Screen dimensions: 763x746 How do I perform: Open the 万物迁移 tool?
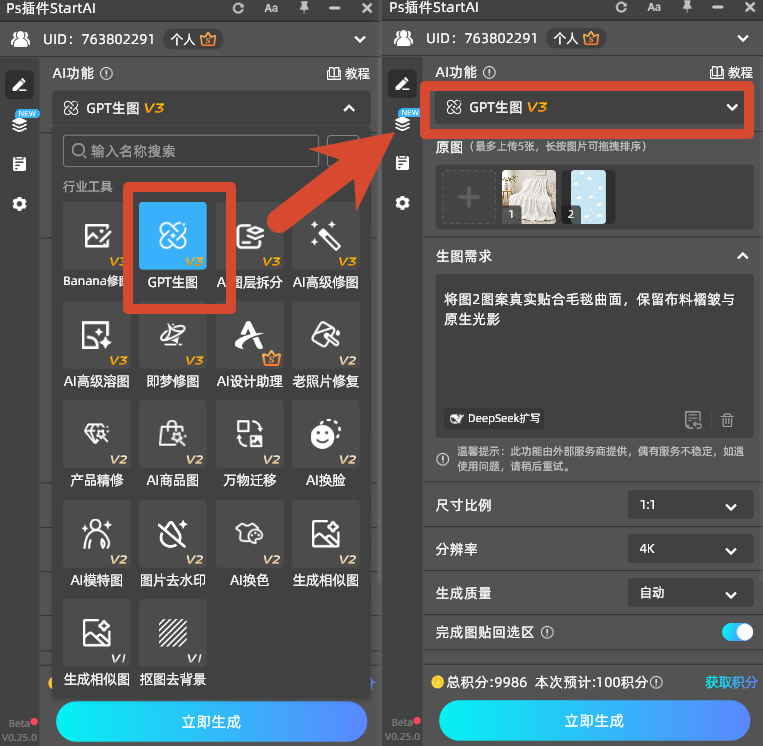pyautogui.click(x=250, y=435)
